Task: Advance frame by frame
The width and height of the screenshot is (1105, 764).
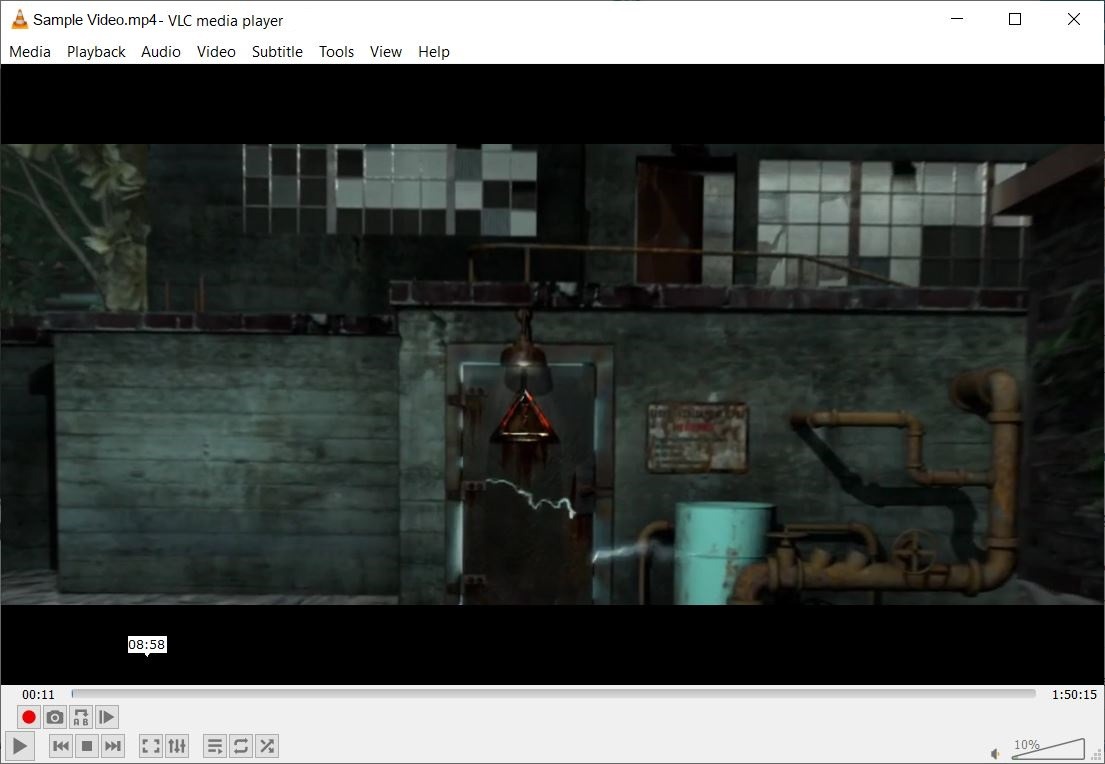Action: click(x=107, y=717)
